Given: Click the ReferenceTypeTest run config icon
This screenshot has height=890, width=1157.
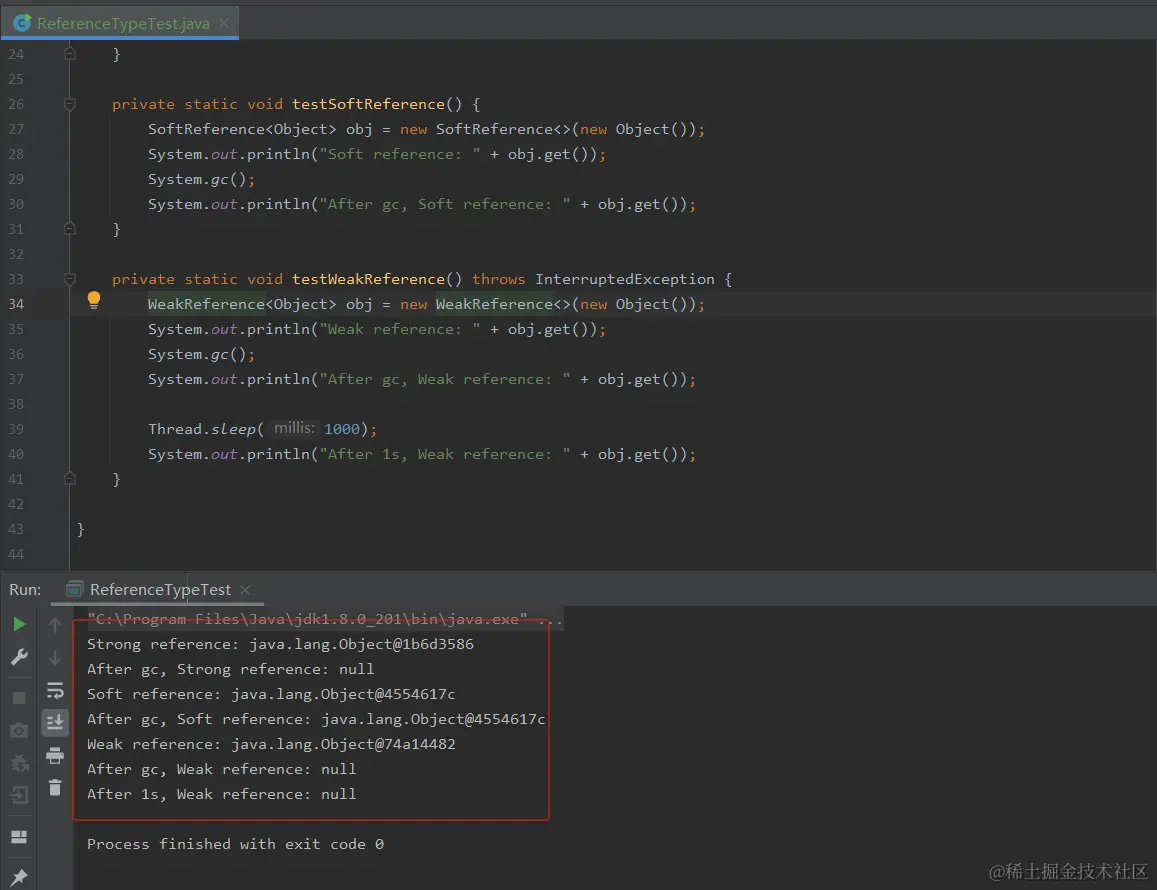Looking at the screenshot, I should pos(74,589).
